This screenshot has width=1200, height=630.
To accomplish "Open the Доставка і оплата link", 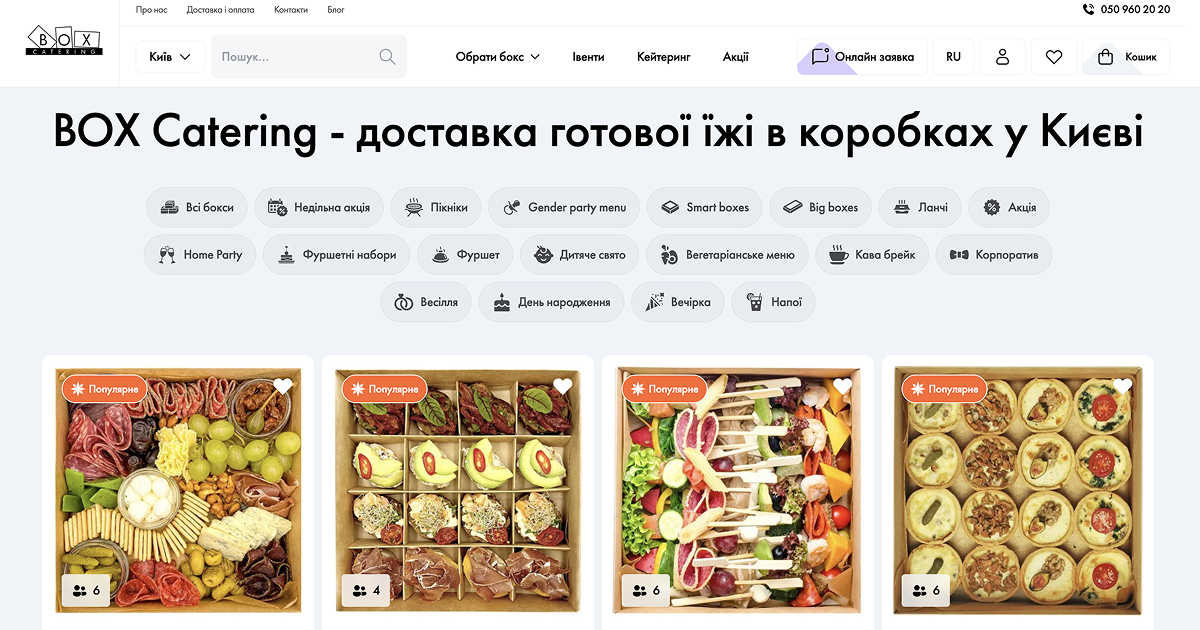I will 220,9.
